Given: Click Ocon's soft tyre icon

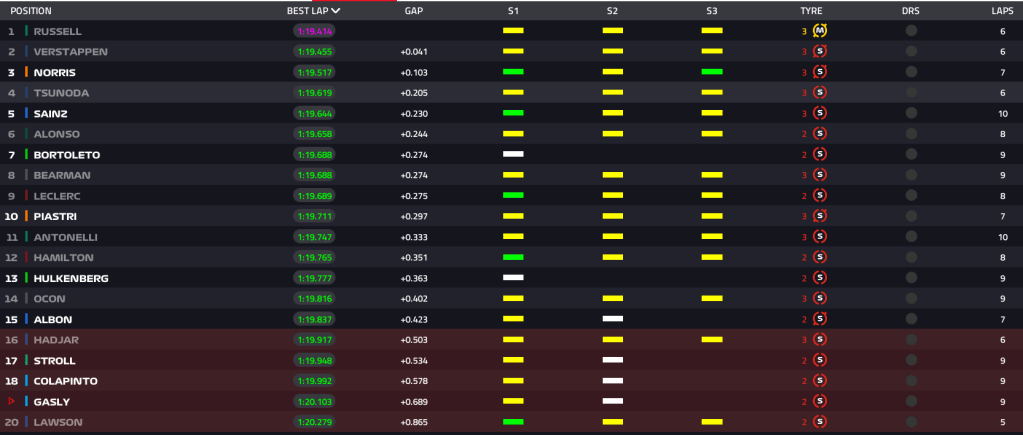Looking at the screenshot, I should (x=820, y=299).
